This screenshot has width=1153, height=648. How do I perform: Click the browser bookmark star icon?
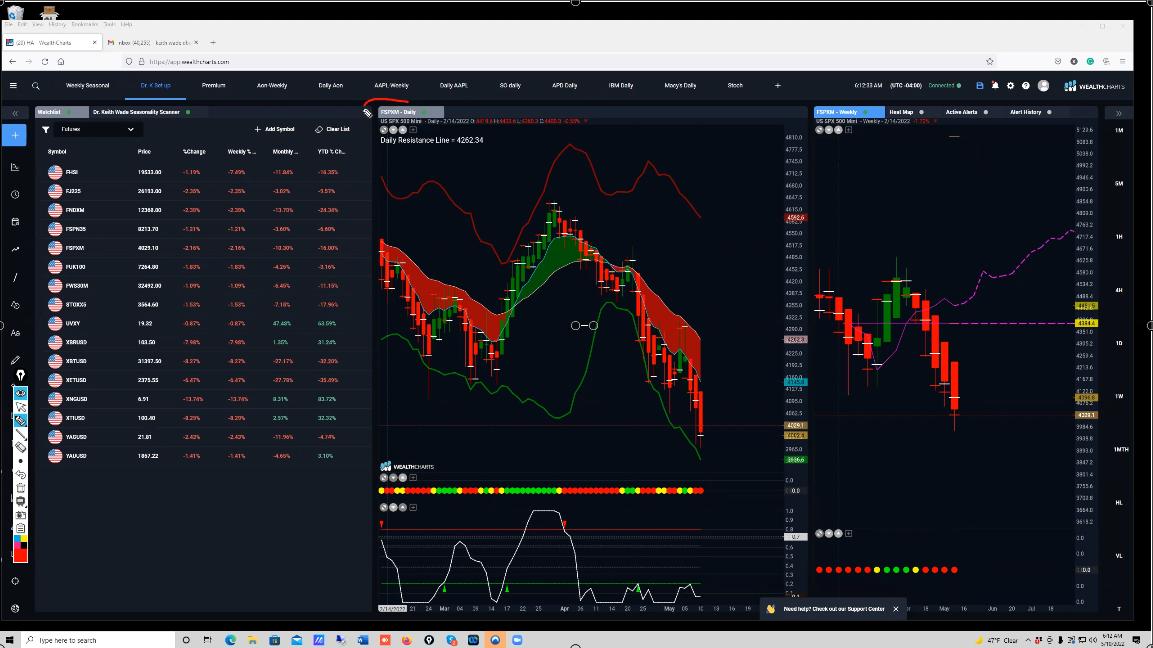pos(990,62)
